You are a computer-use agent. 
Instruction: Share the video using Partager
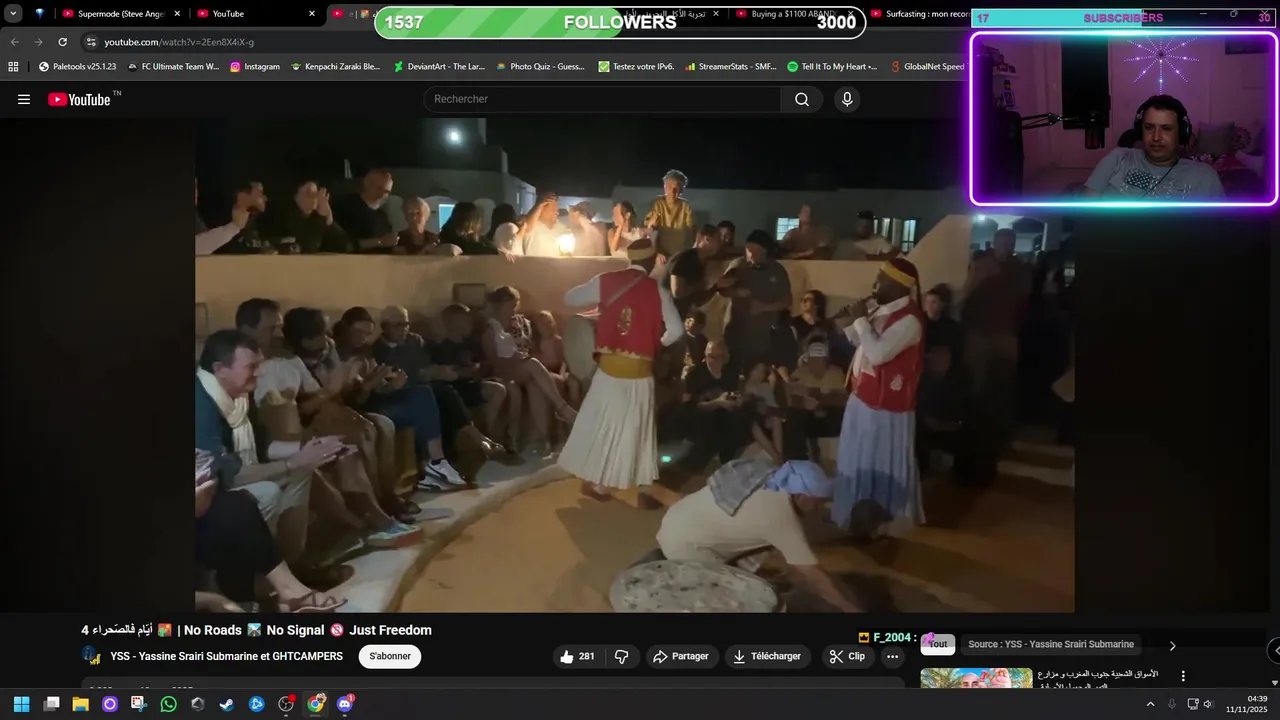click(x=681, y=656)
